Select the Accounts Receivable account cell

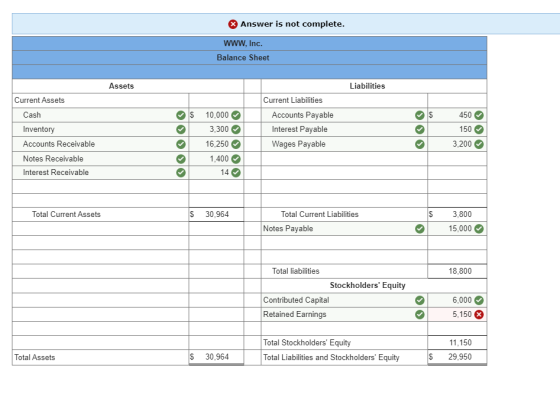100,144
